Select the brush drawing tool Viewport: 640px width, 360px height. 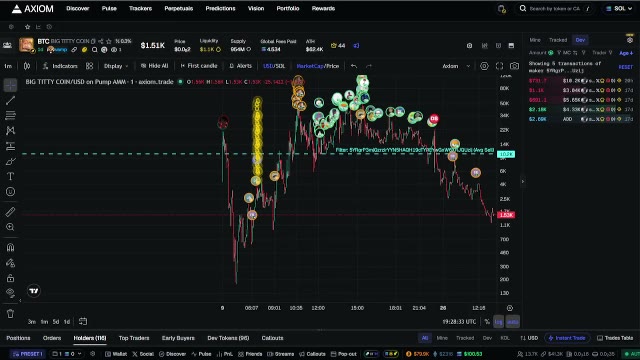coord(10,161)
